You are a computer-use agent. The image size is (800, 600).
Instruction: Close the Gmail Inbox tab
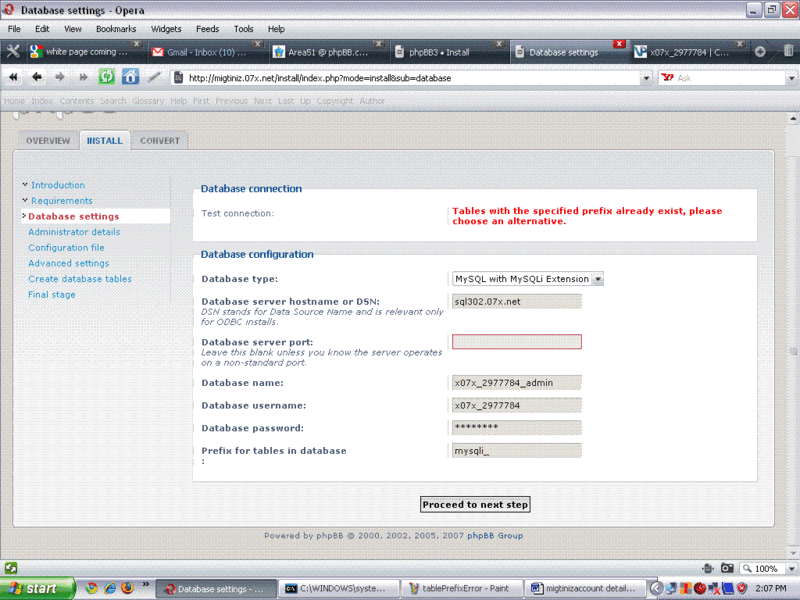click(258, 44)
